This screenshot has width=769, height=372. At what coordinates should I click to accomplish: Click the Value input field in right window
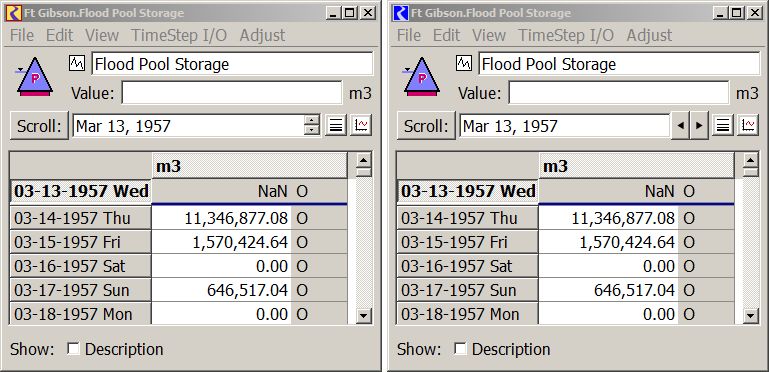618,93
